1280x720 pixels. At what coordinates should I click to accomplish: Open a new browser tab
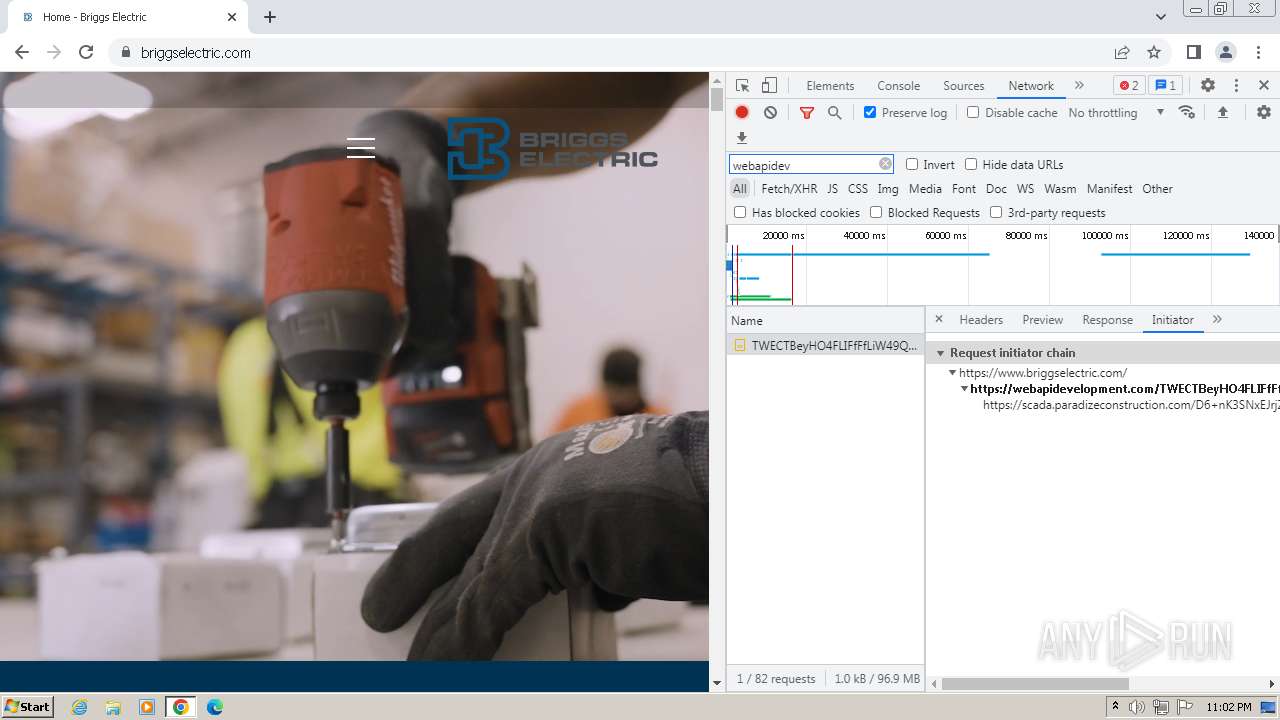click(x=270, y=17)
